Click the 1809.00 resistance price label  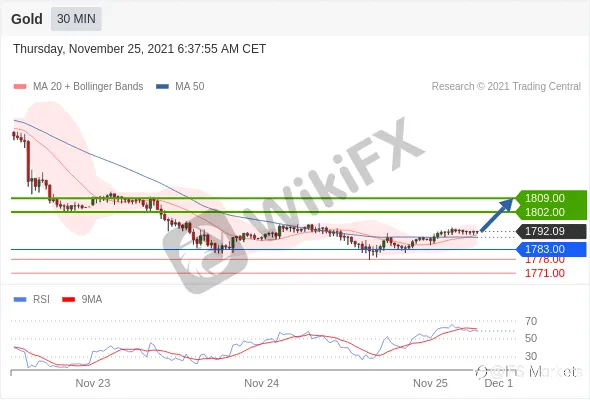(x=544, y=198)
